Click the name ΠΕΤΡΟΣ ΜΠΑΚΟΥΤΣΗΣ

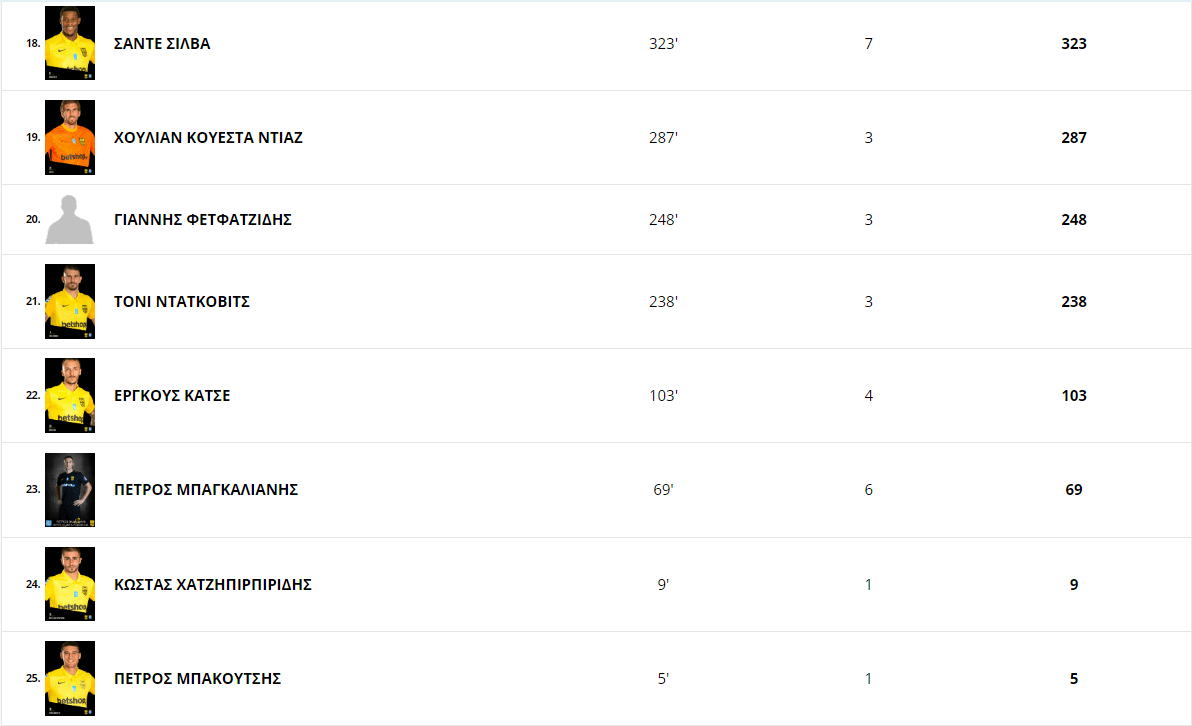click(198, 679)
